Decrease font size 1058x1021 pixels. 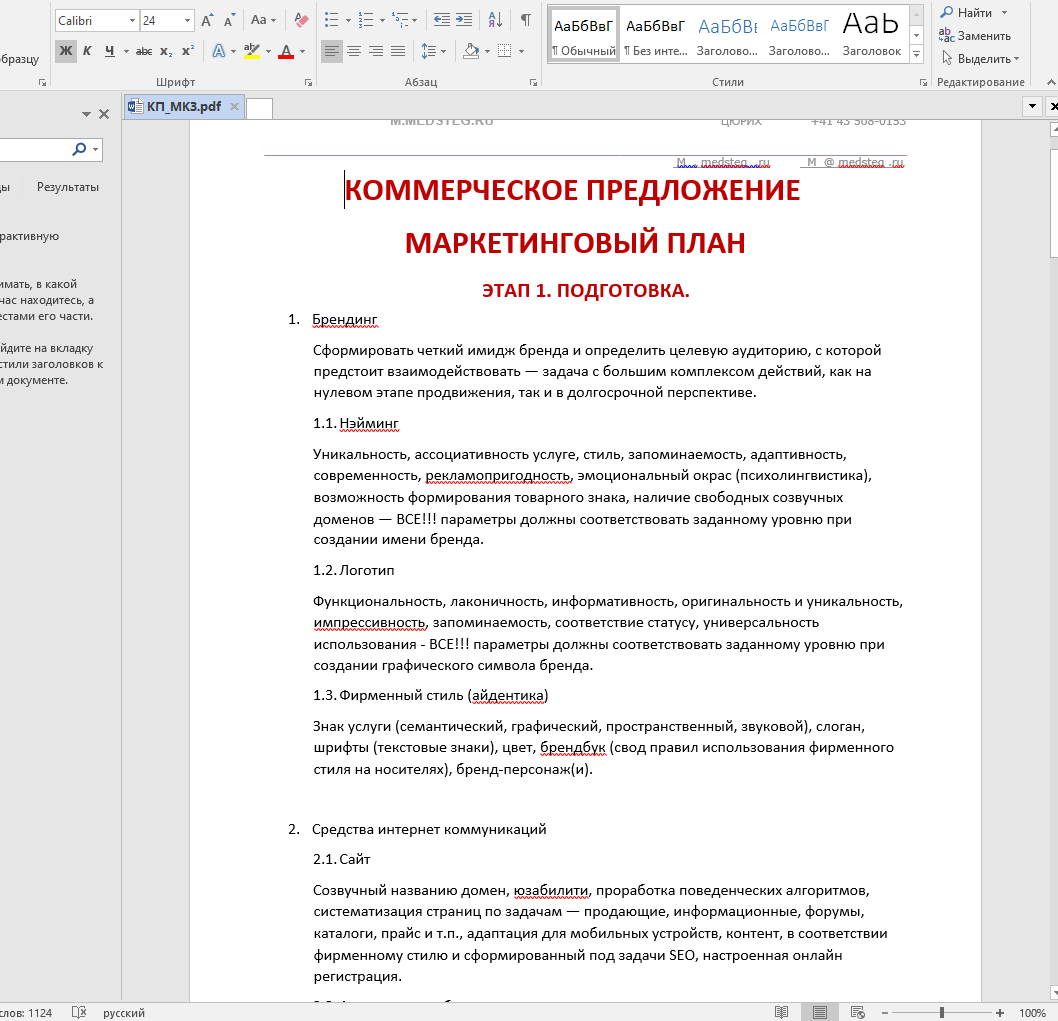[x=229, y=20]
